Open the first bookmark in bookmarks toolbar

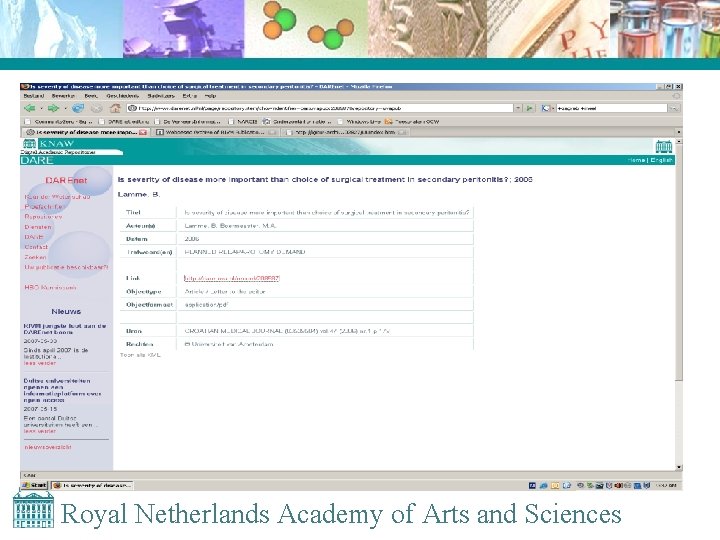(59, 122)
